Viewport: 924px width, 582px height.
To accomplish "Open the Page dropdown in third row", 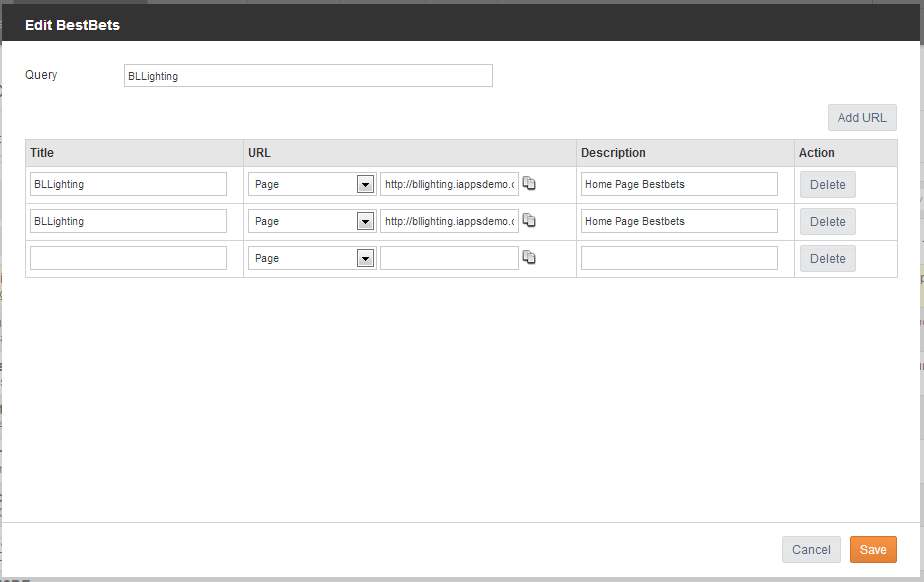I will click(x=312, y=259).
